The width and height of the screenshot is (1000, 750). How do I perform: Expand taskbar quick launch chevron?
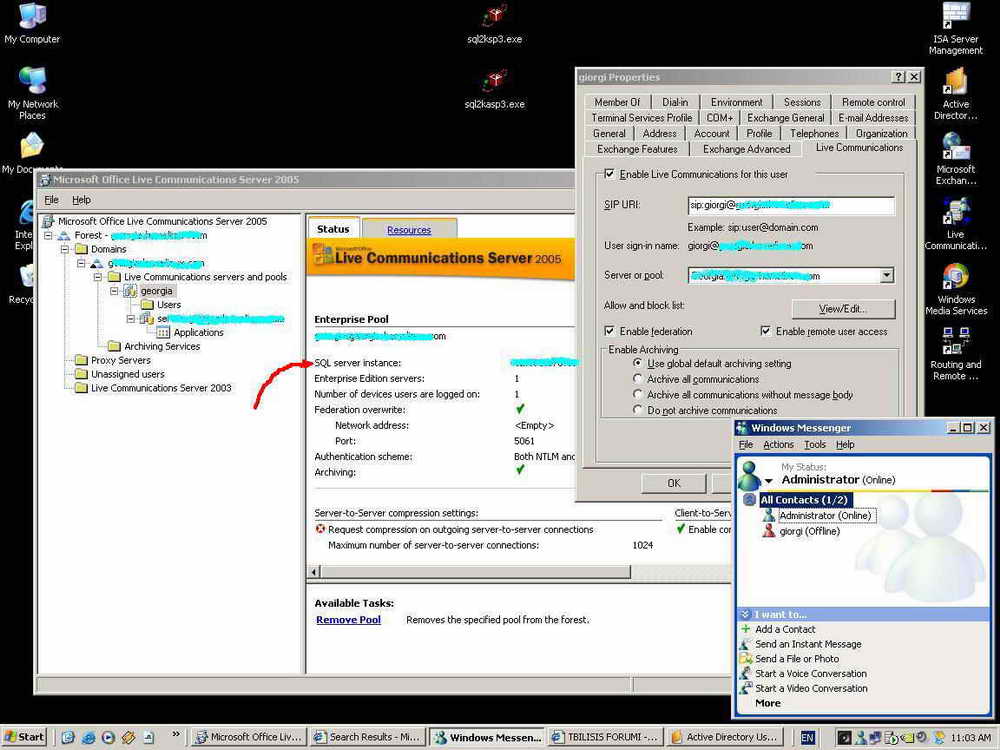pyautogui.click(x=176, y=733)
